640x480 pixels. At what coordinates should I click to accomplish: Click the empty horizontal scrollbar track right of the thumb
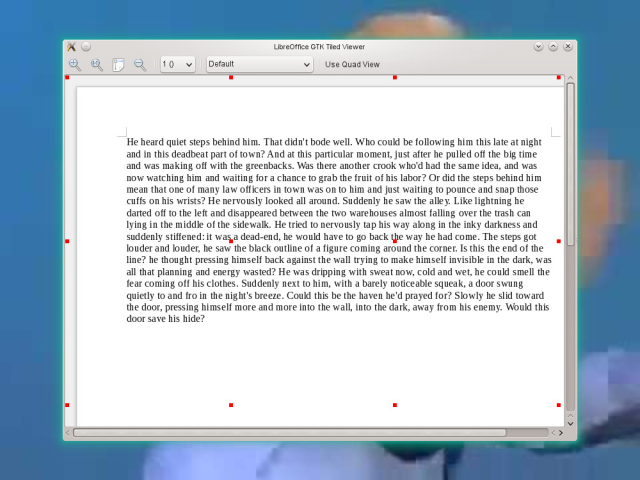(528, 433)
